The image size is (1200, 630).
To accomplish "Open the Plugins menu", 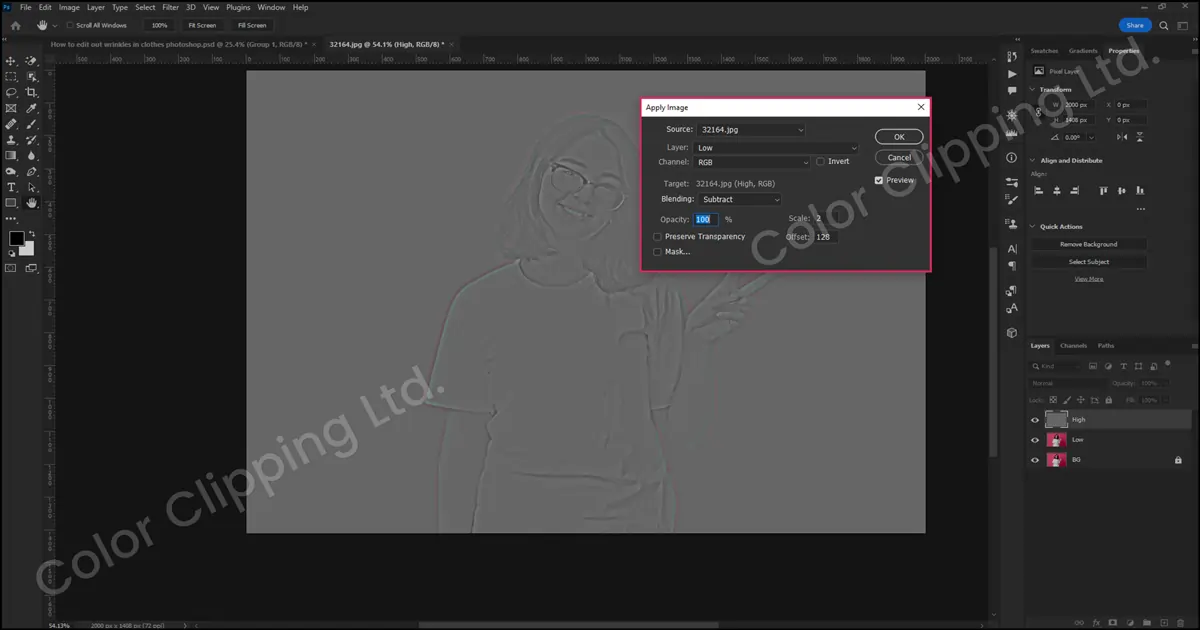I will [238, 7].
